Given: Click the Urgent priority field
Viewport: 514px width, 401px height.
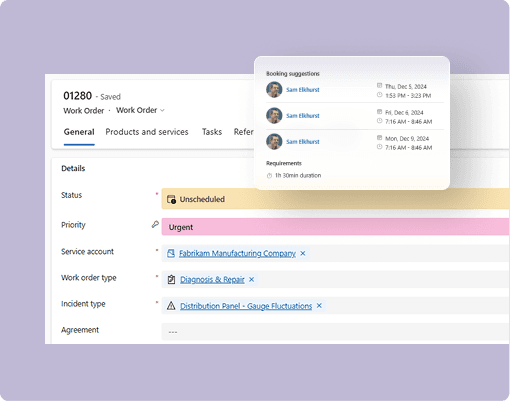Looking at the screenshot, I should point(335,227).
